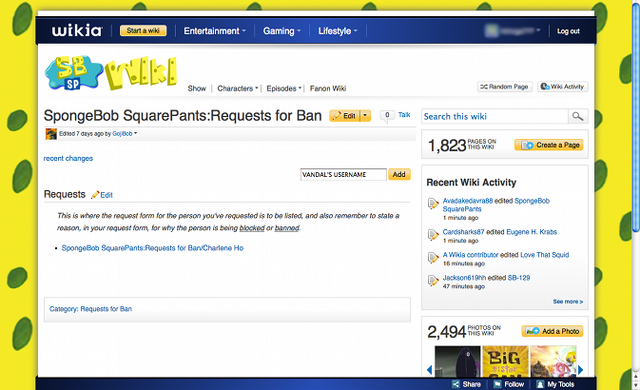The image size is (640, 390).
Task: Expand the Entertainment menu
Action: tap(215, 31)
